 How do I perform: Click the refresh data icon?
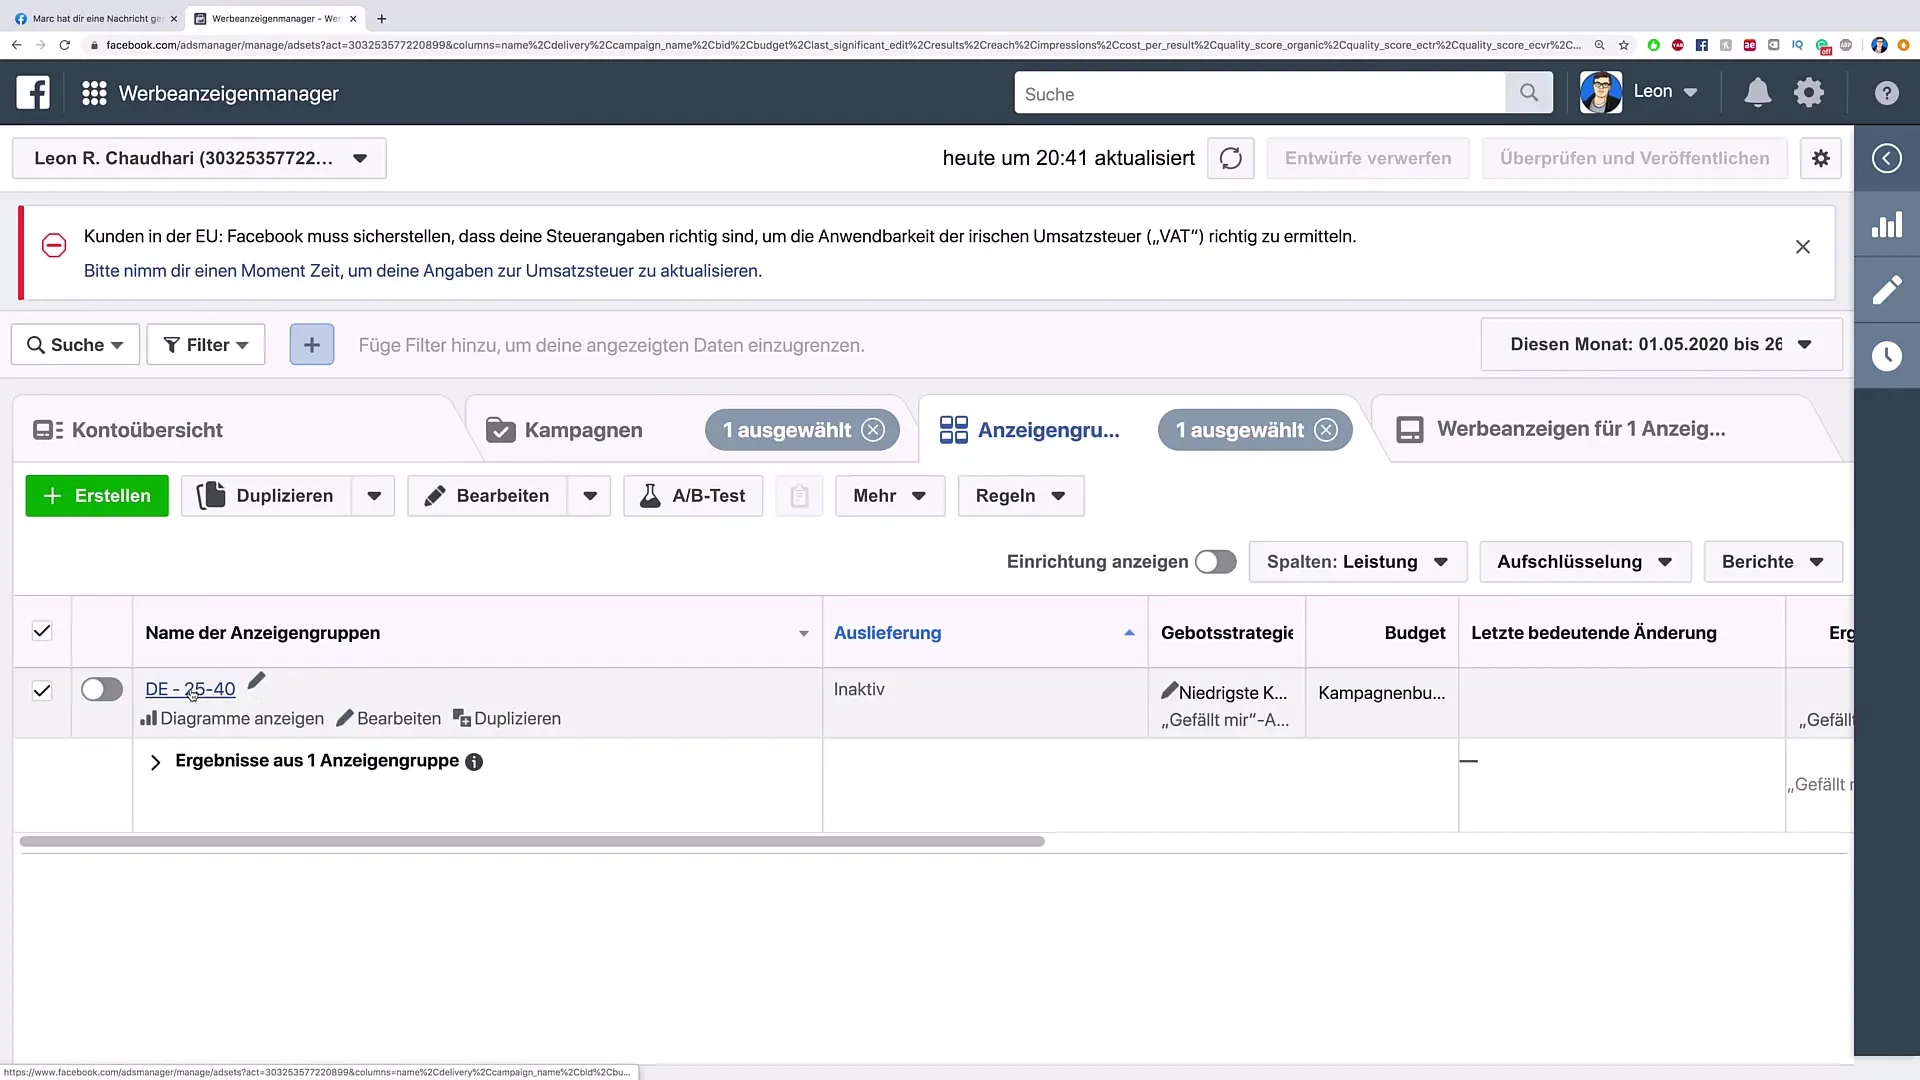pos(1231,158)
